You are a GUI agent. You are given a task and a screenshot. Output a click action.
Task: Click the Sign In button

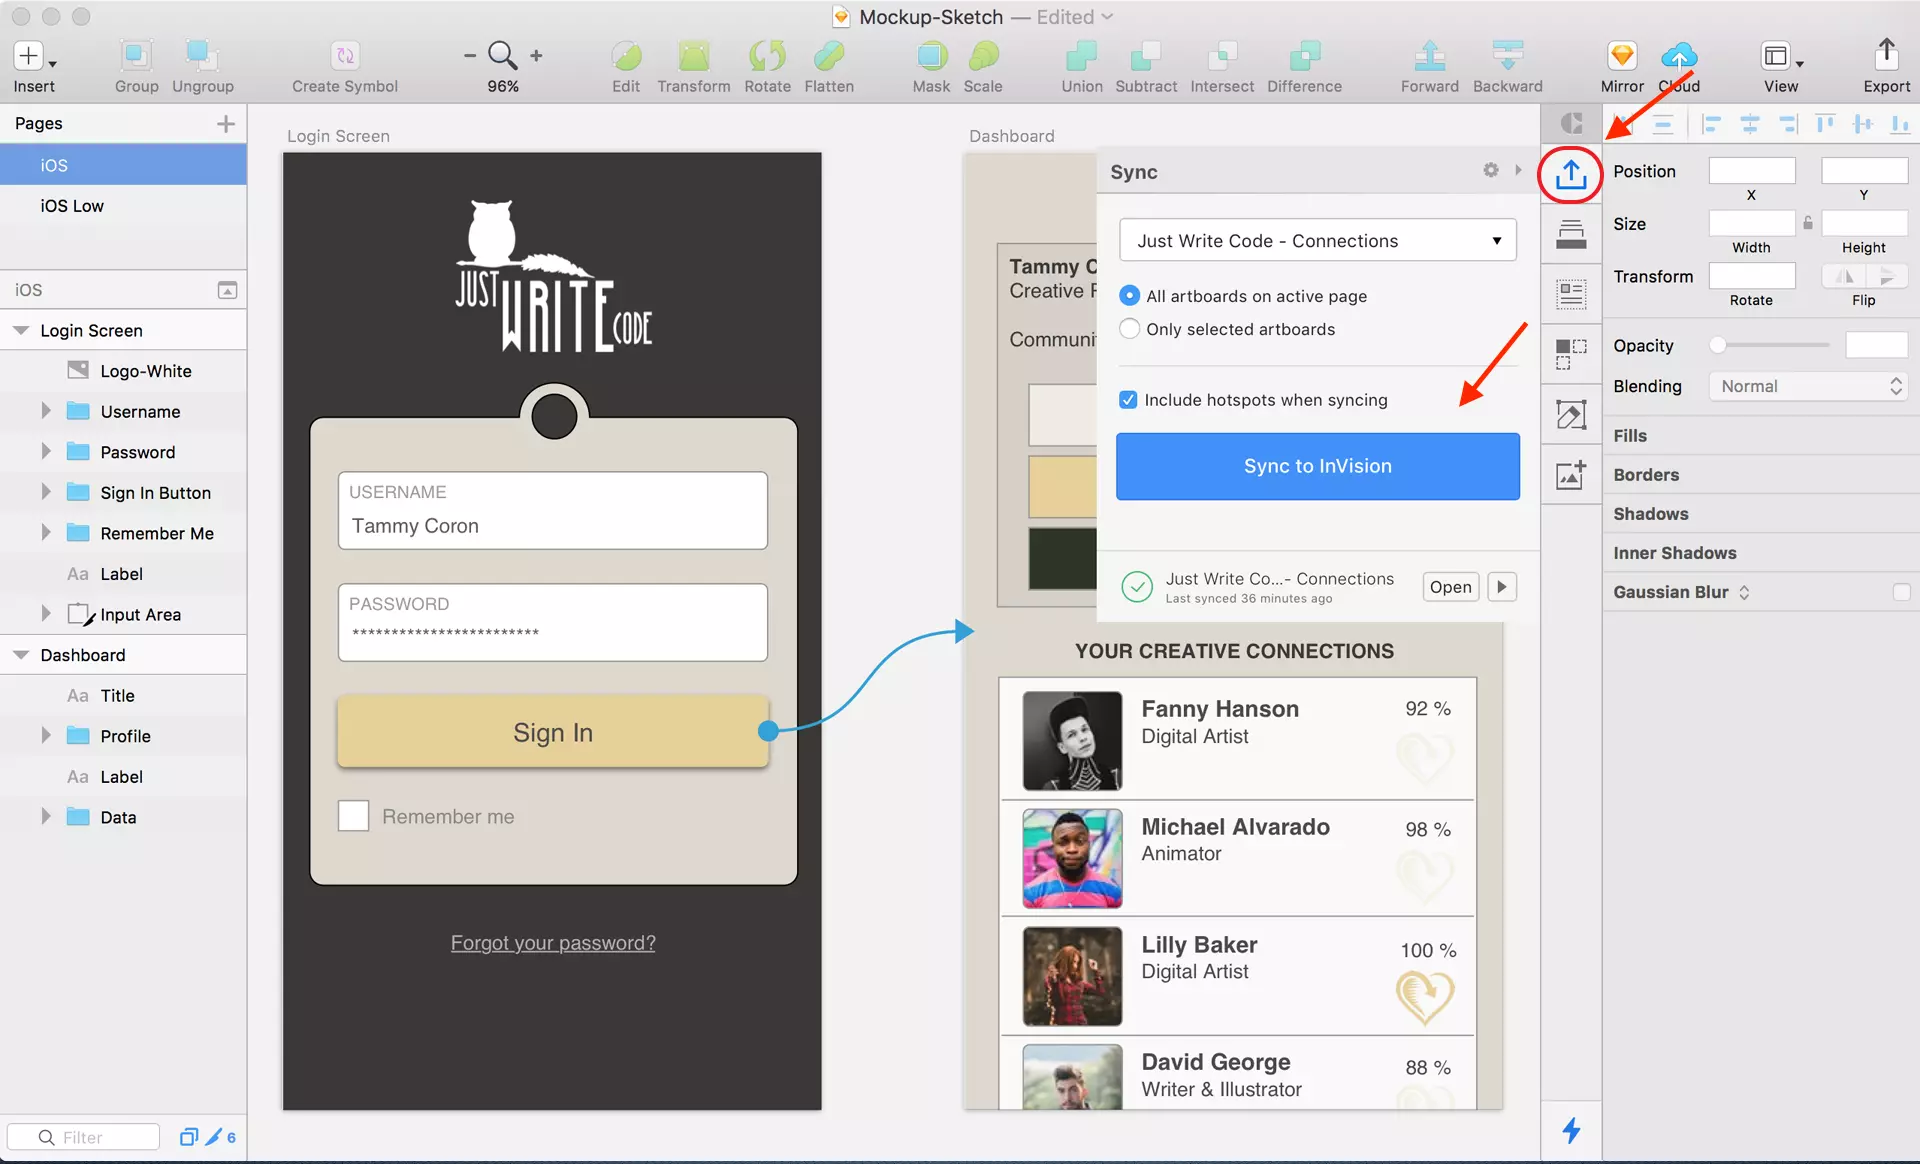coord(553,732)
